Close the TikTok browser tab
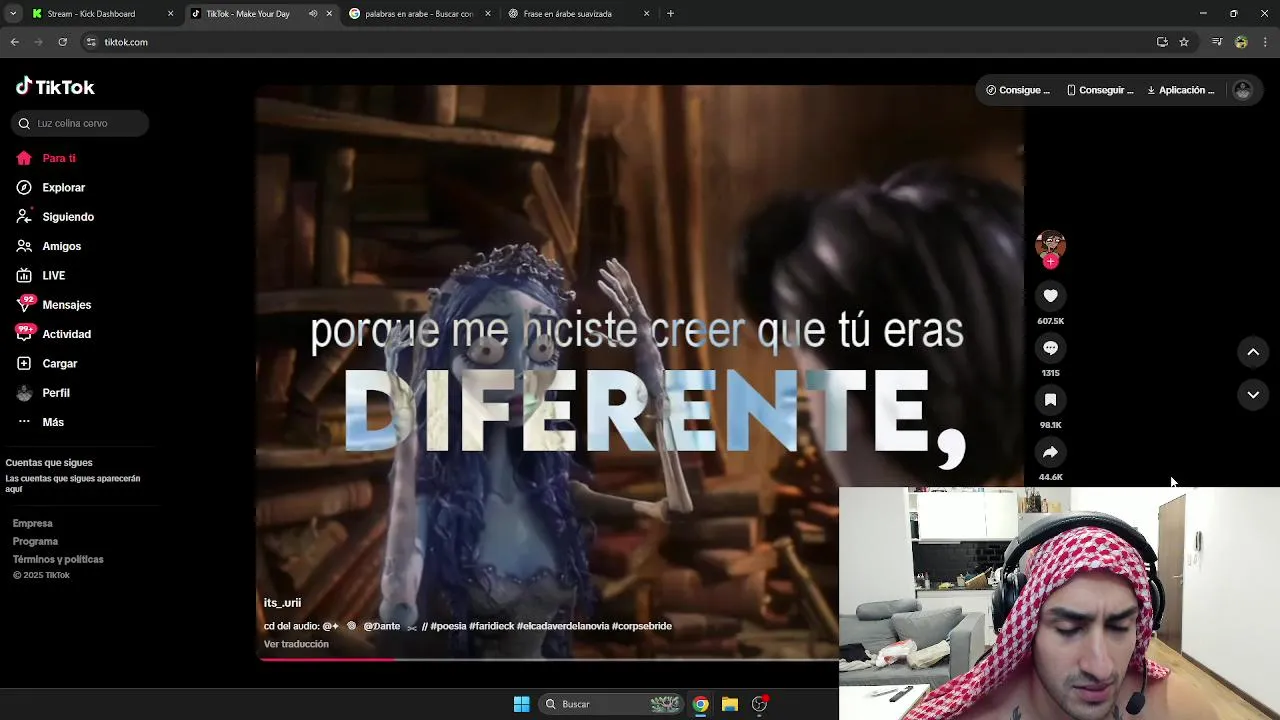This screenshot has height=720, width=1280. click(x=329, y=14)
